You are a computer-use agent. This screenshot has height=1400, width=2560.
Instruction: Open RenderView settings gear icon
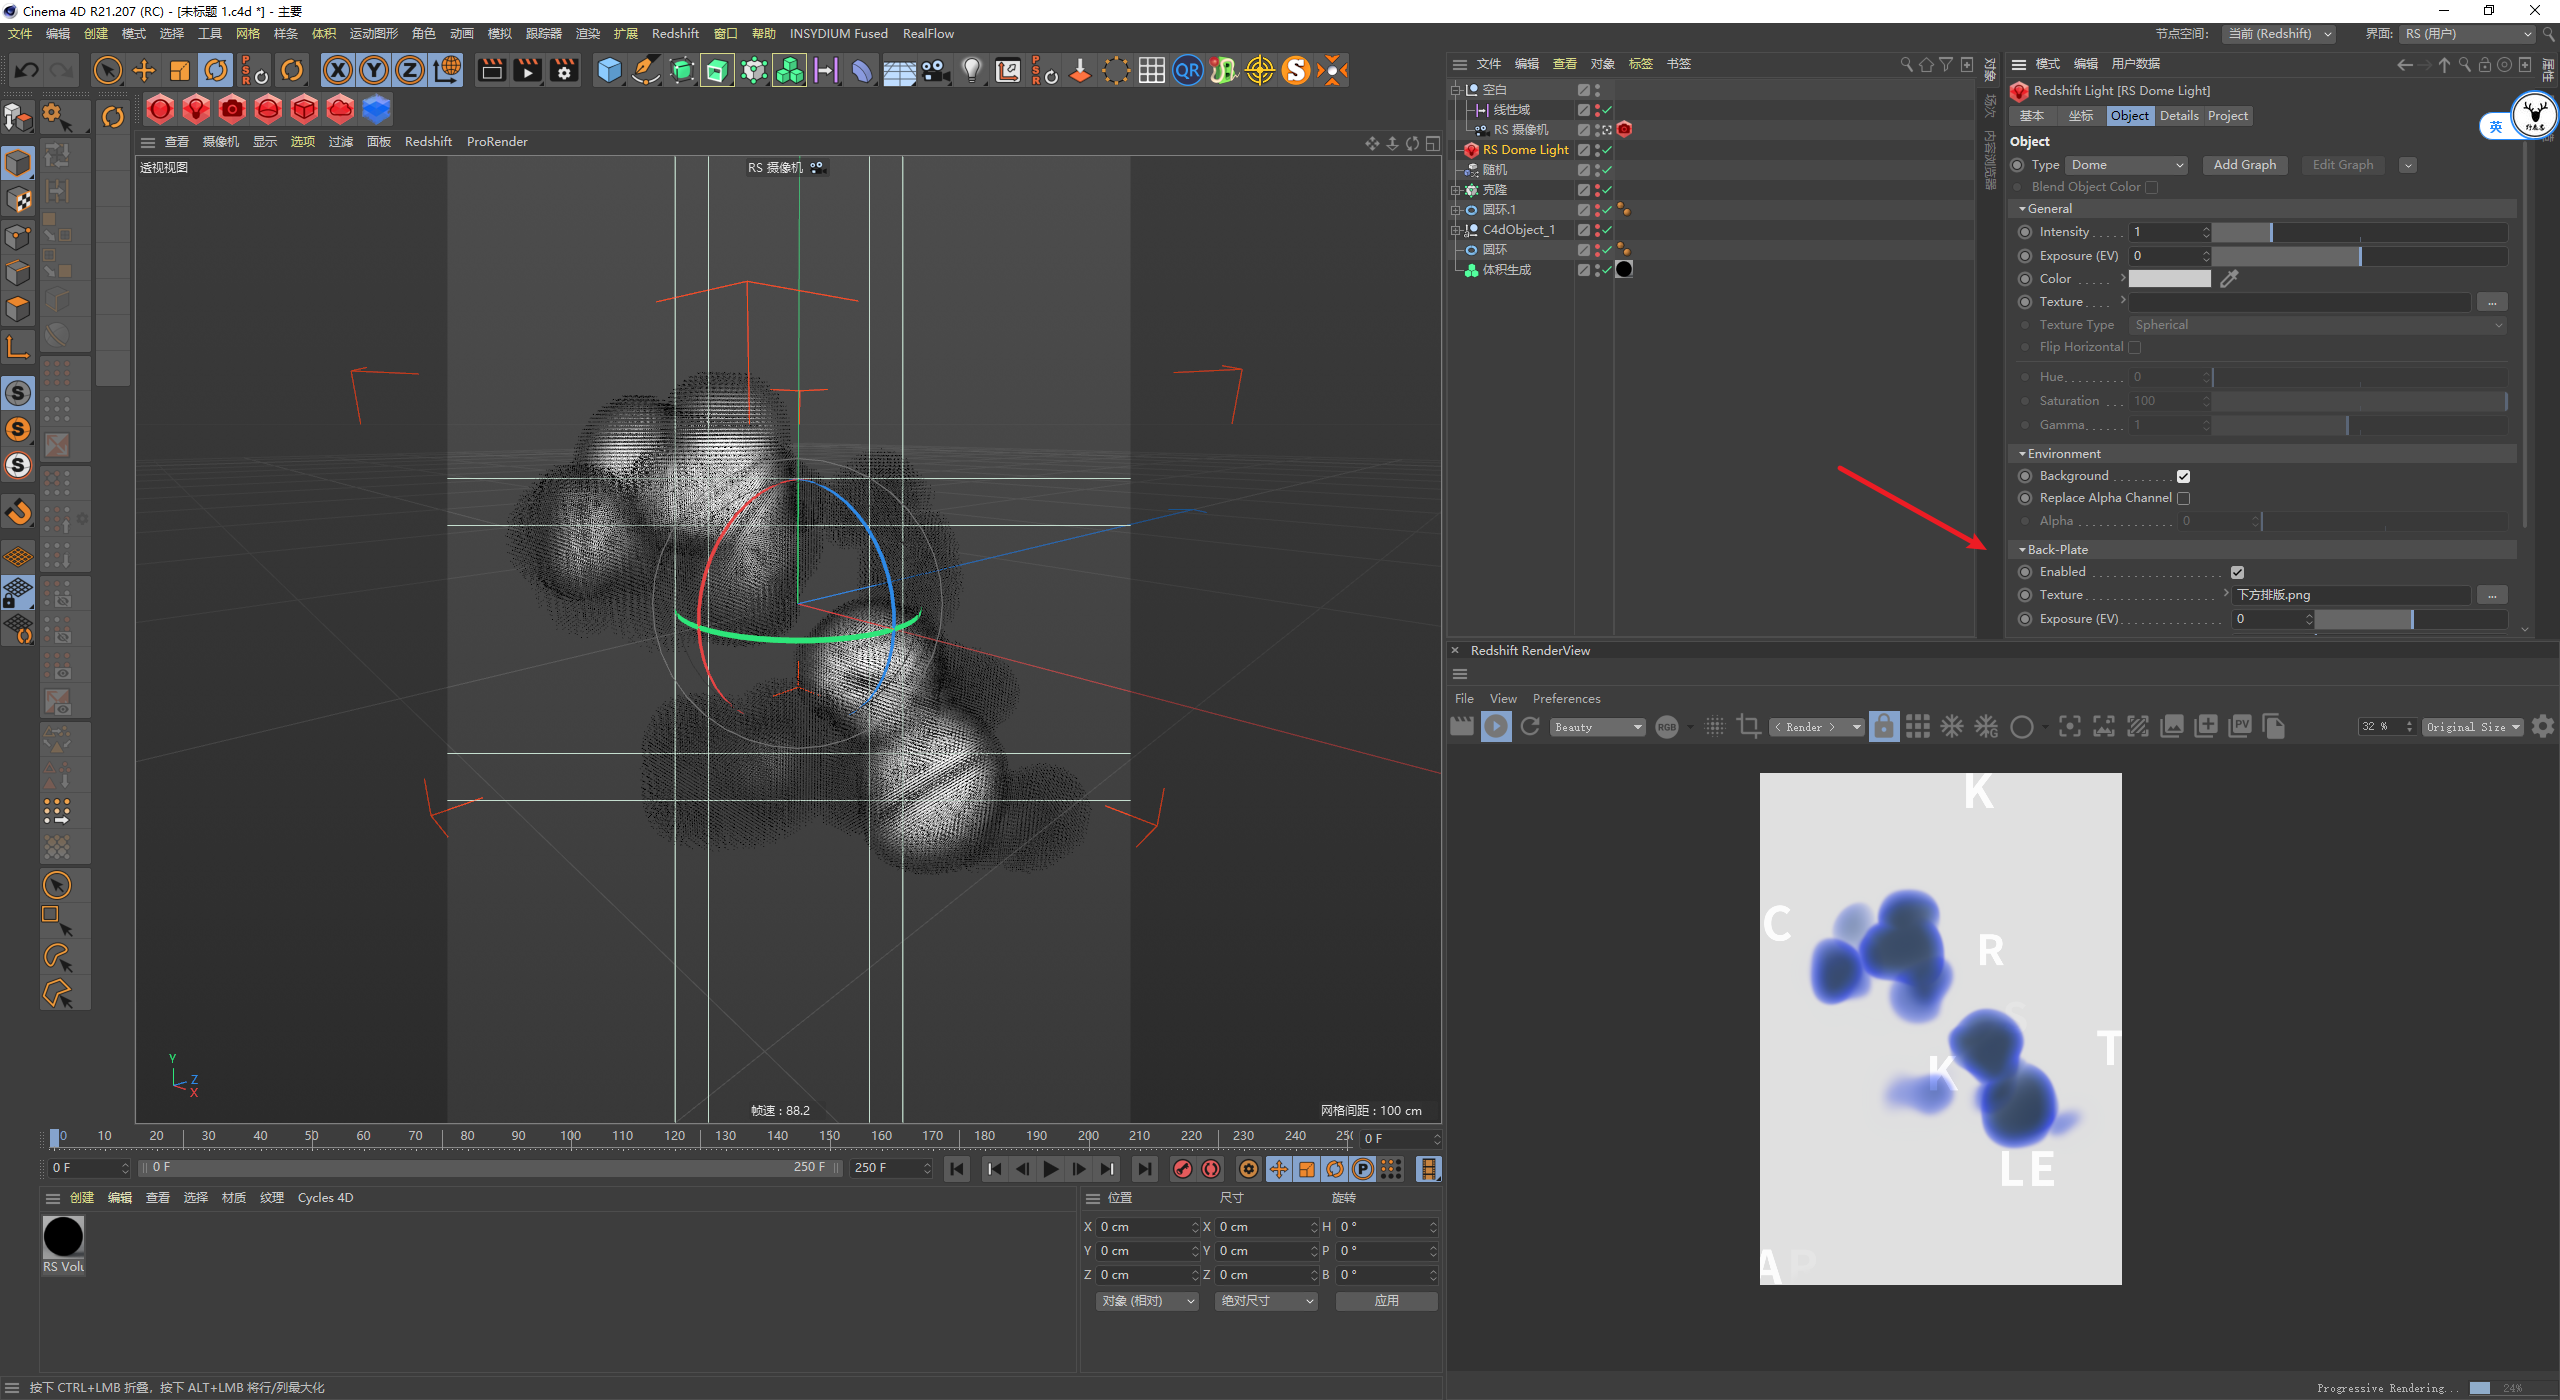(2542, 727)
